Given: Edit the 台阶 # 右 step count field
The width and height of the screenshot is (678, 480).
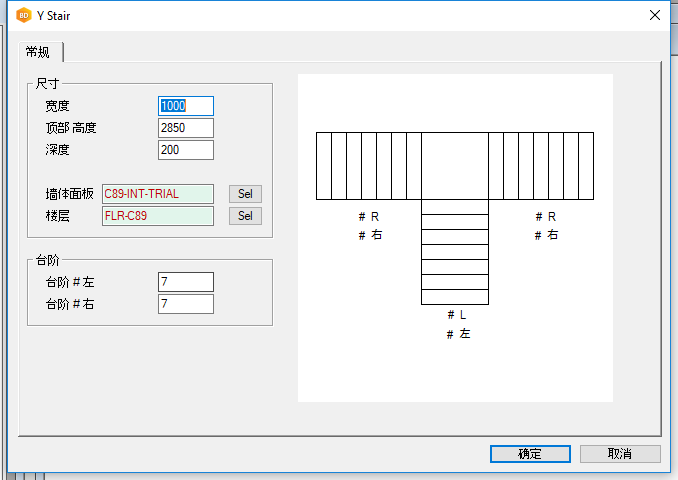Looking at the screenshot, I should coord(186,304).
